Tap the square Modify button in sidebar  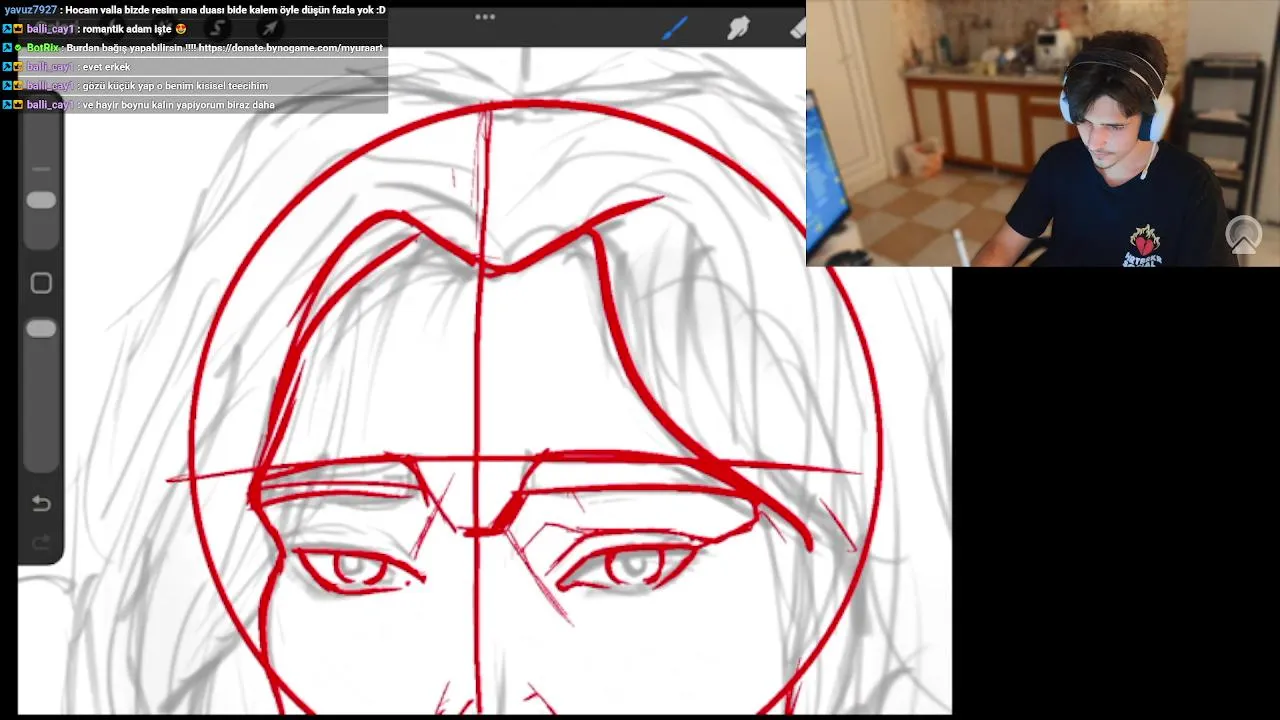point(41,284)
